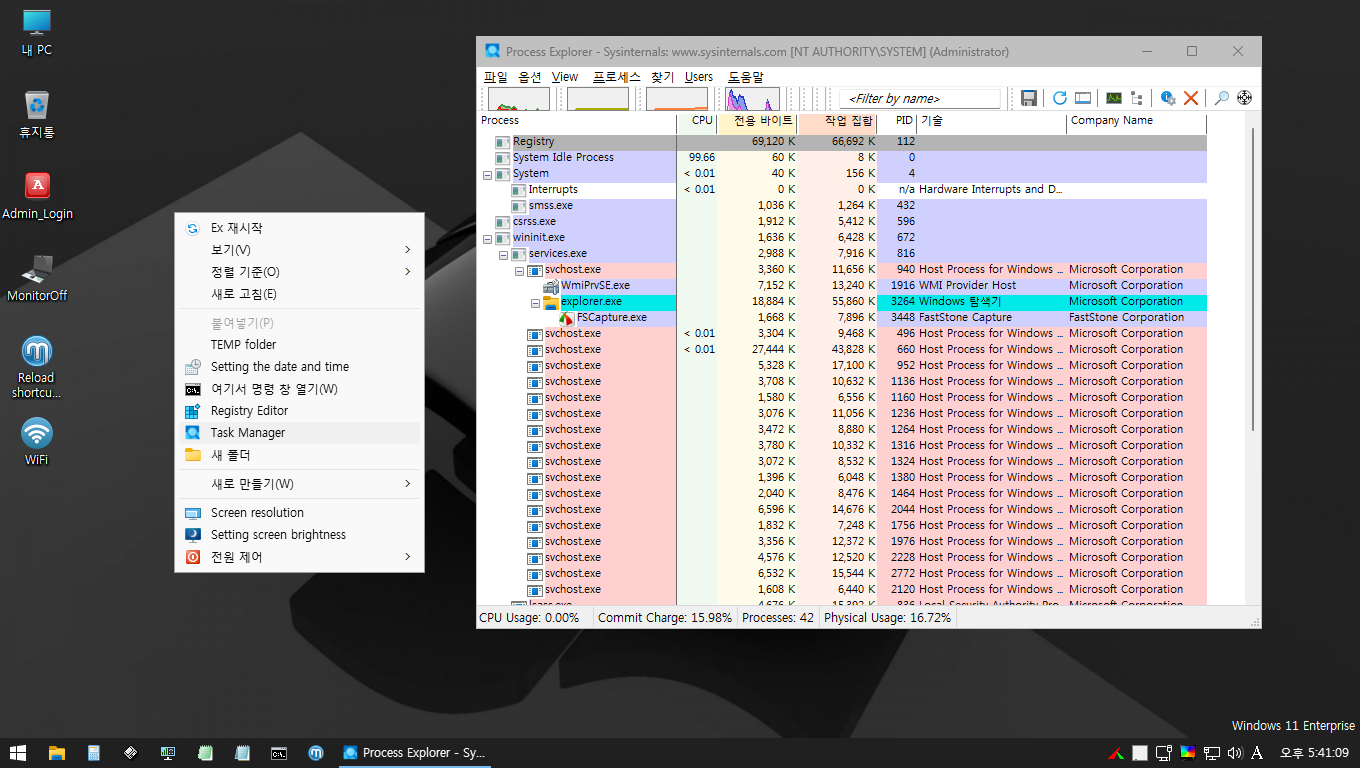Open the 파일 menu
Viewport: 1360px width, 768px height.
pos(495,77)
